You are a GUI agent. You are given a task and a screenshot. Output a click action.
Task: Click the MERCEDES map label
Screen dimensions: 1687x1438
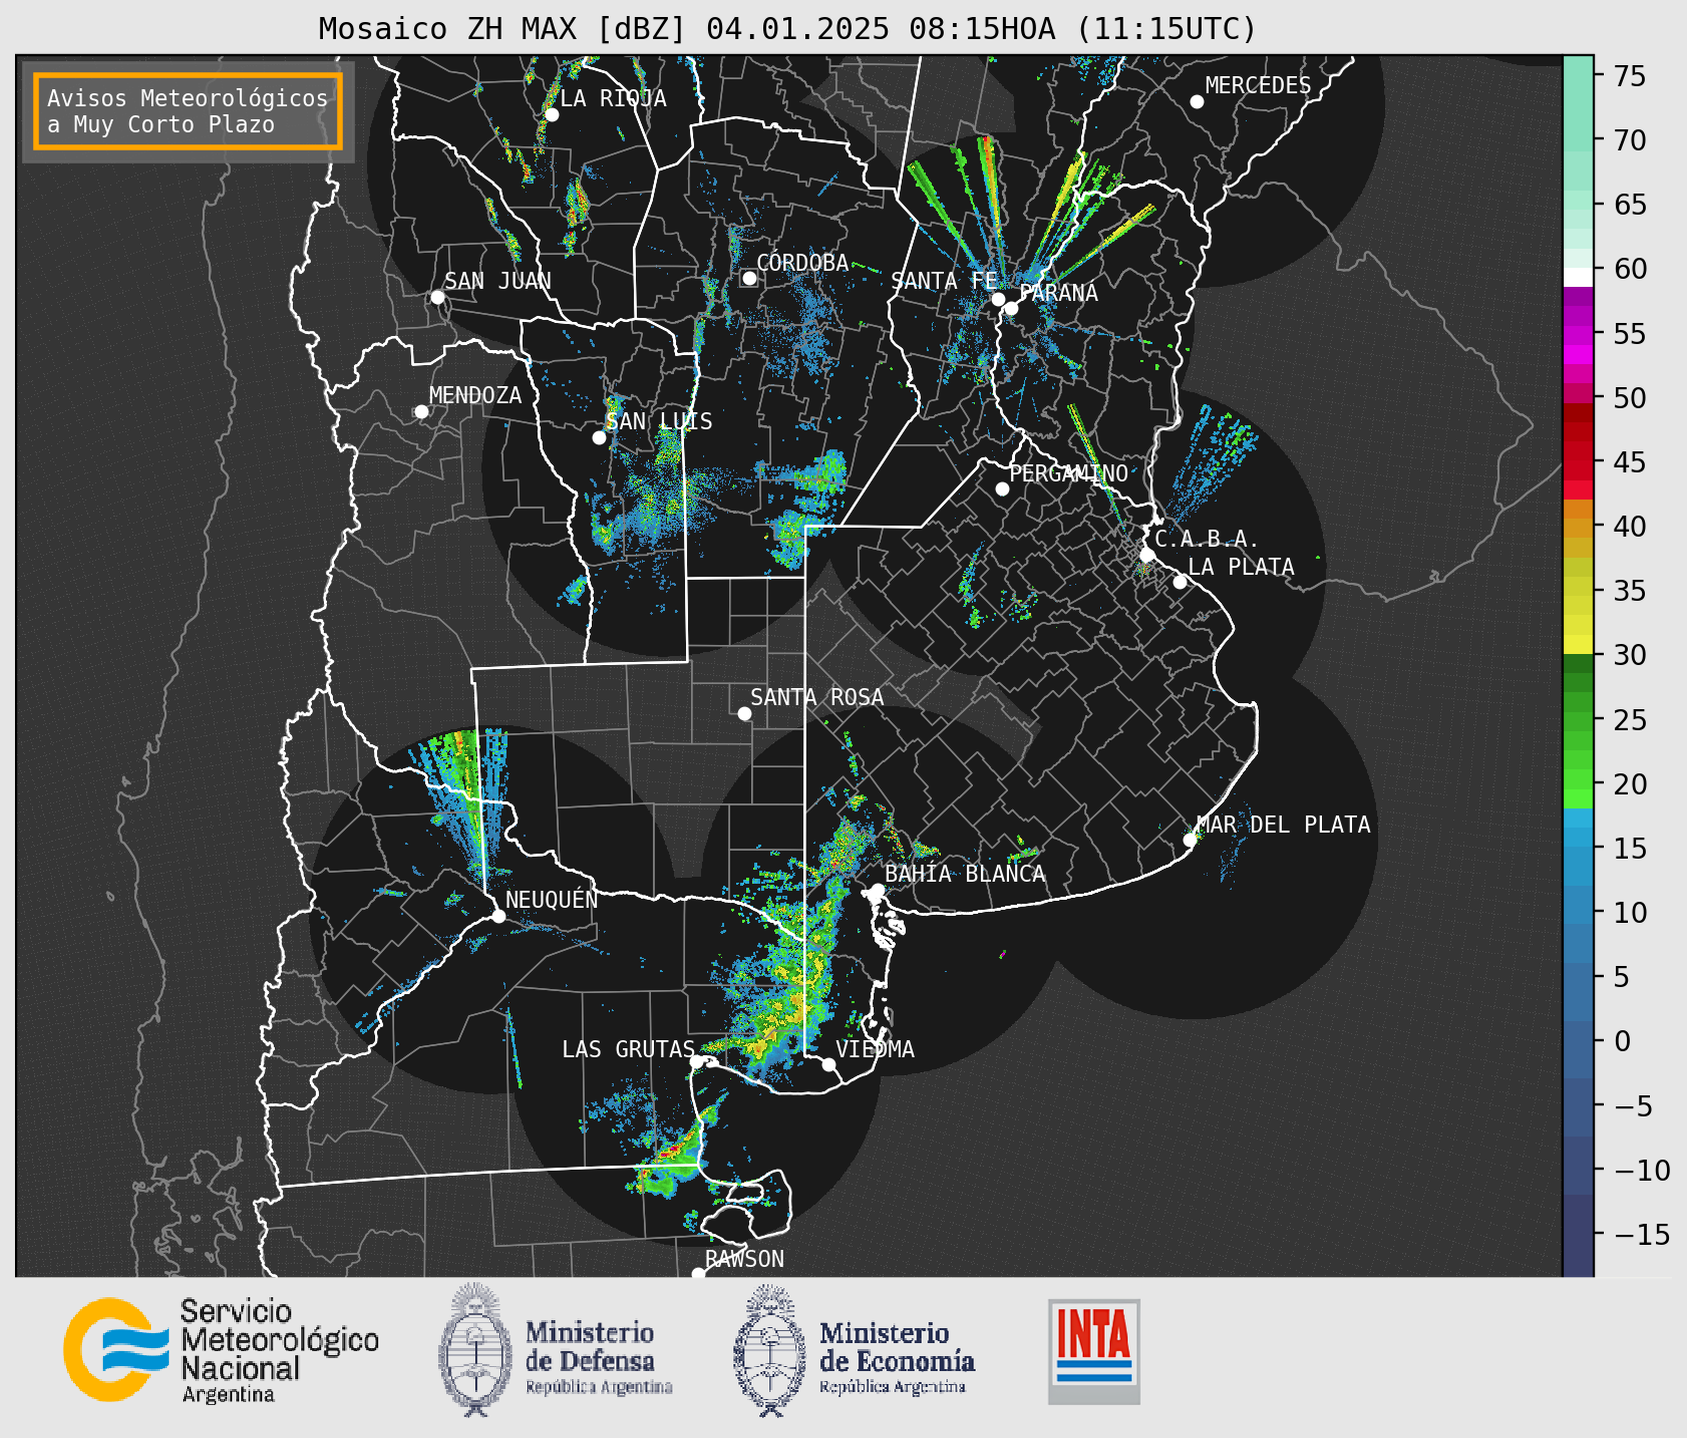coord(1258,86)
